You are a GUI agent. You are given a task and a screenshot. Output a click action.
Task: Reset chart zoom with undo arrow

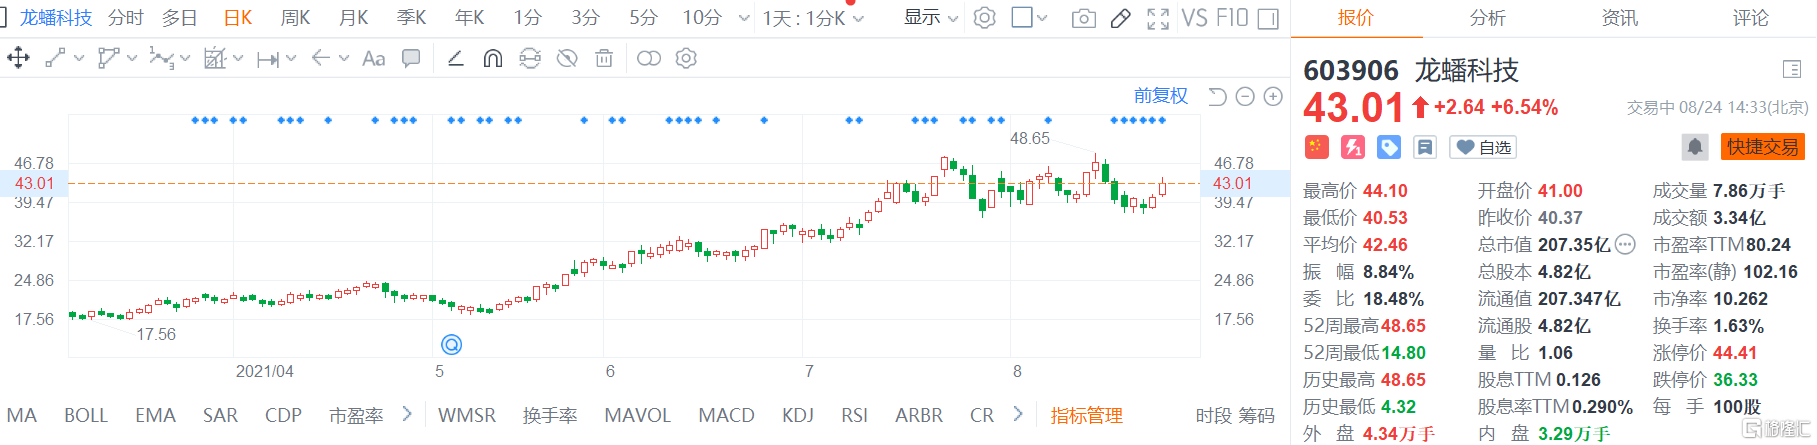(x=1217, y=96)
